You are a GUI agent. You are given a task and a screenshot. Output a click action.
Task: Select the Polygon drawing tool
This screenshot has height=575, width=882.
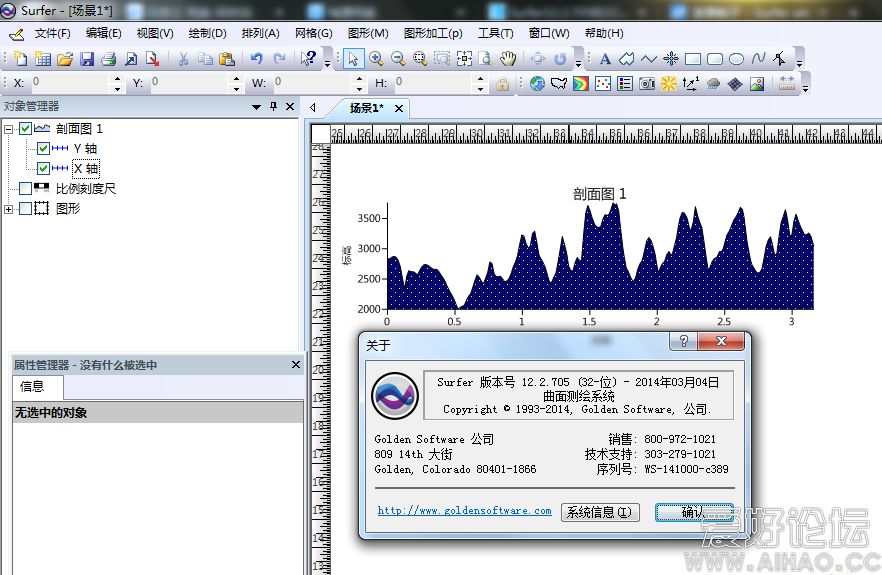(x=627, y=59)
